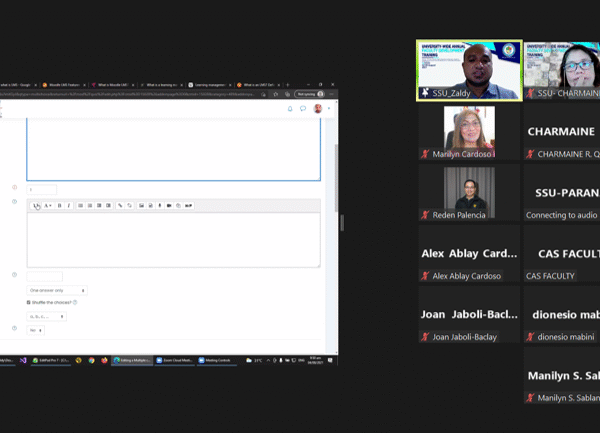
Task: Select CAS FACULTY participant tile
Action: pyautogui.click(x=562, y=254)
